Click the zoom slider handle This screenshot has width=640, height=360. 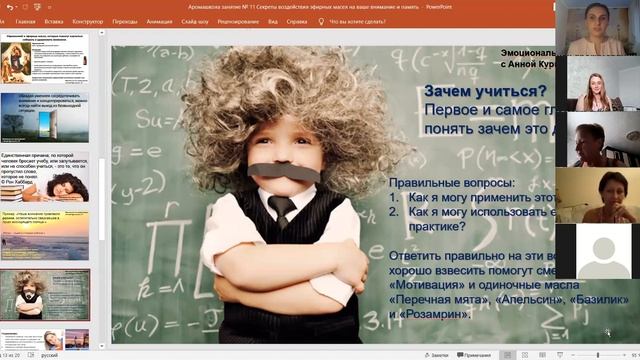[x=598, y=355]
